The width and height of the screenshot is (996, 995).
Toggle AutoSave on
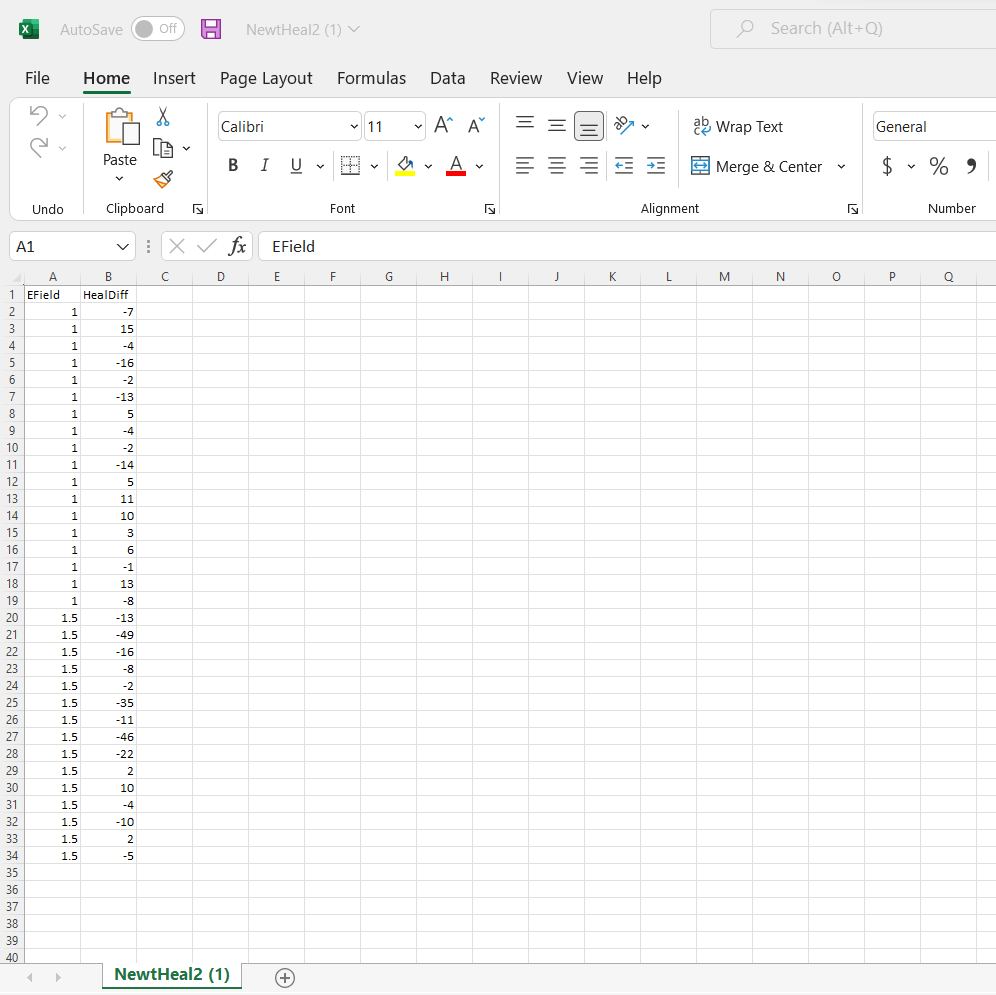click(x=157, y=29)
